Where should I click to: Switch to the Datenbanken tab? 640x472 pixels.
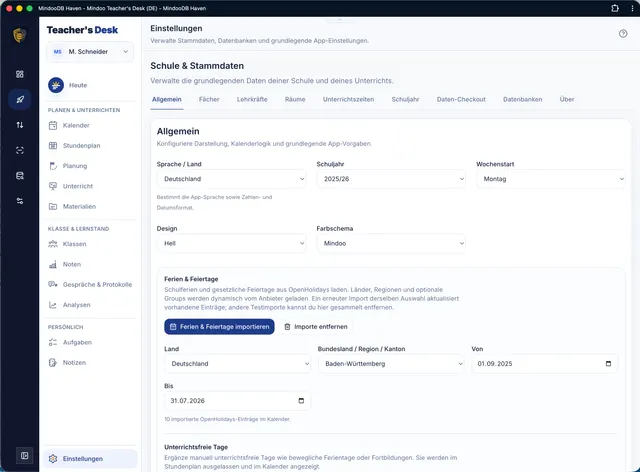click(x=522, y=99)
